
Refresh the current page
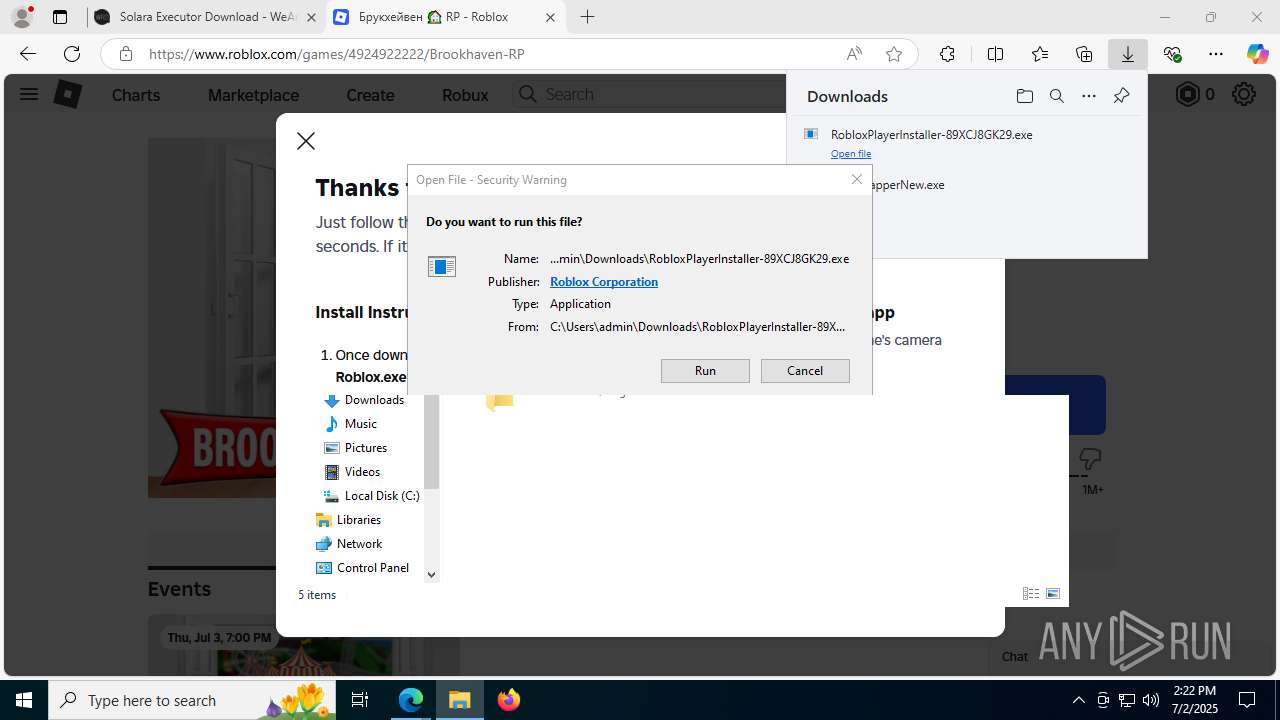click(72, 54)
